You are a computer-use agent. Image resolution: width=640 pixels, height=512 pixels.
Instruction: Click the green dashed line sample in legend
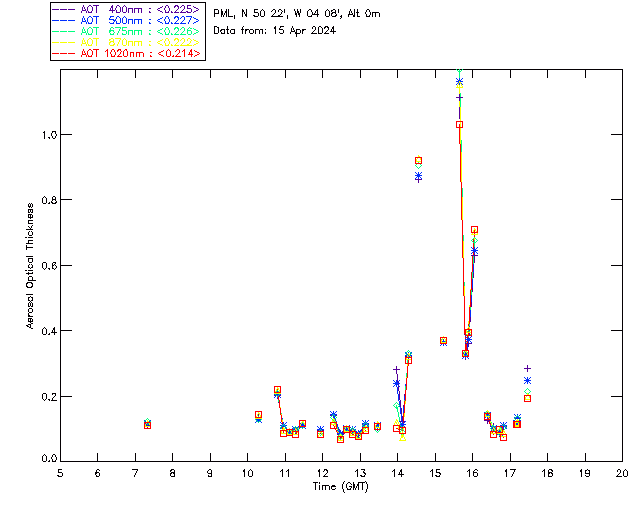point(64,31)
